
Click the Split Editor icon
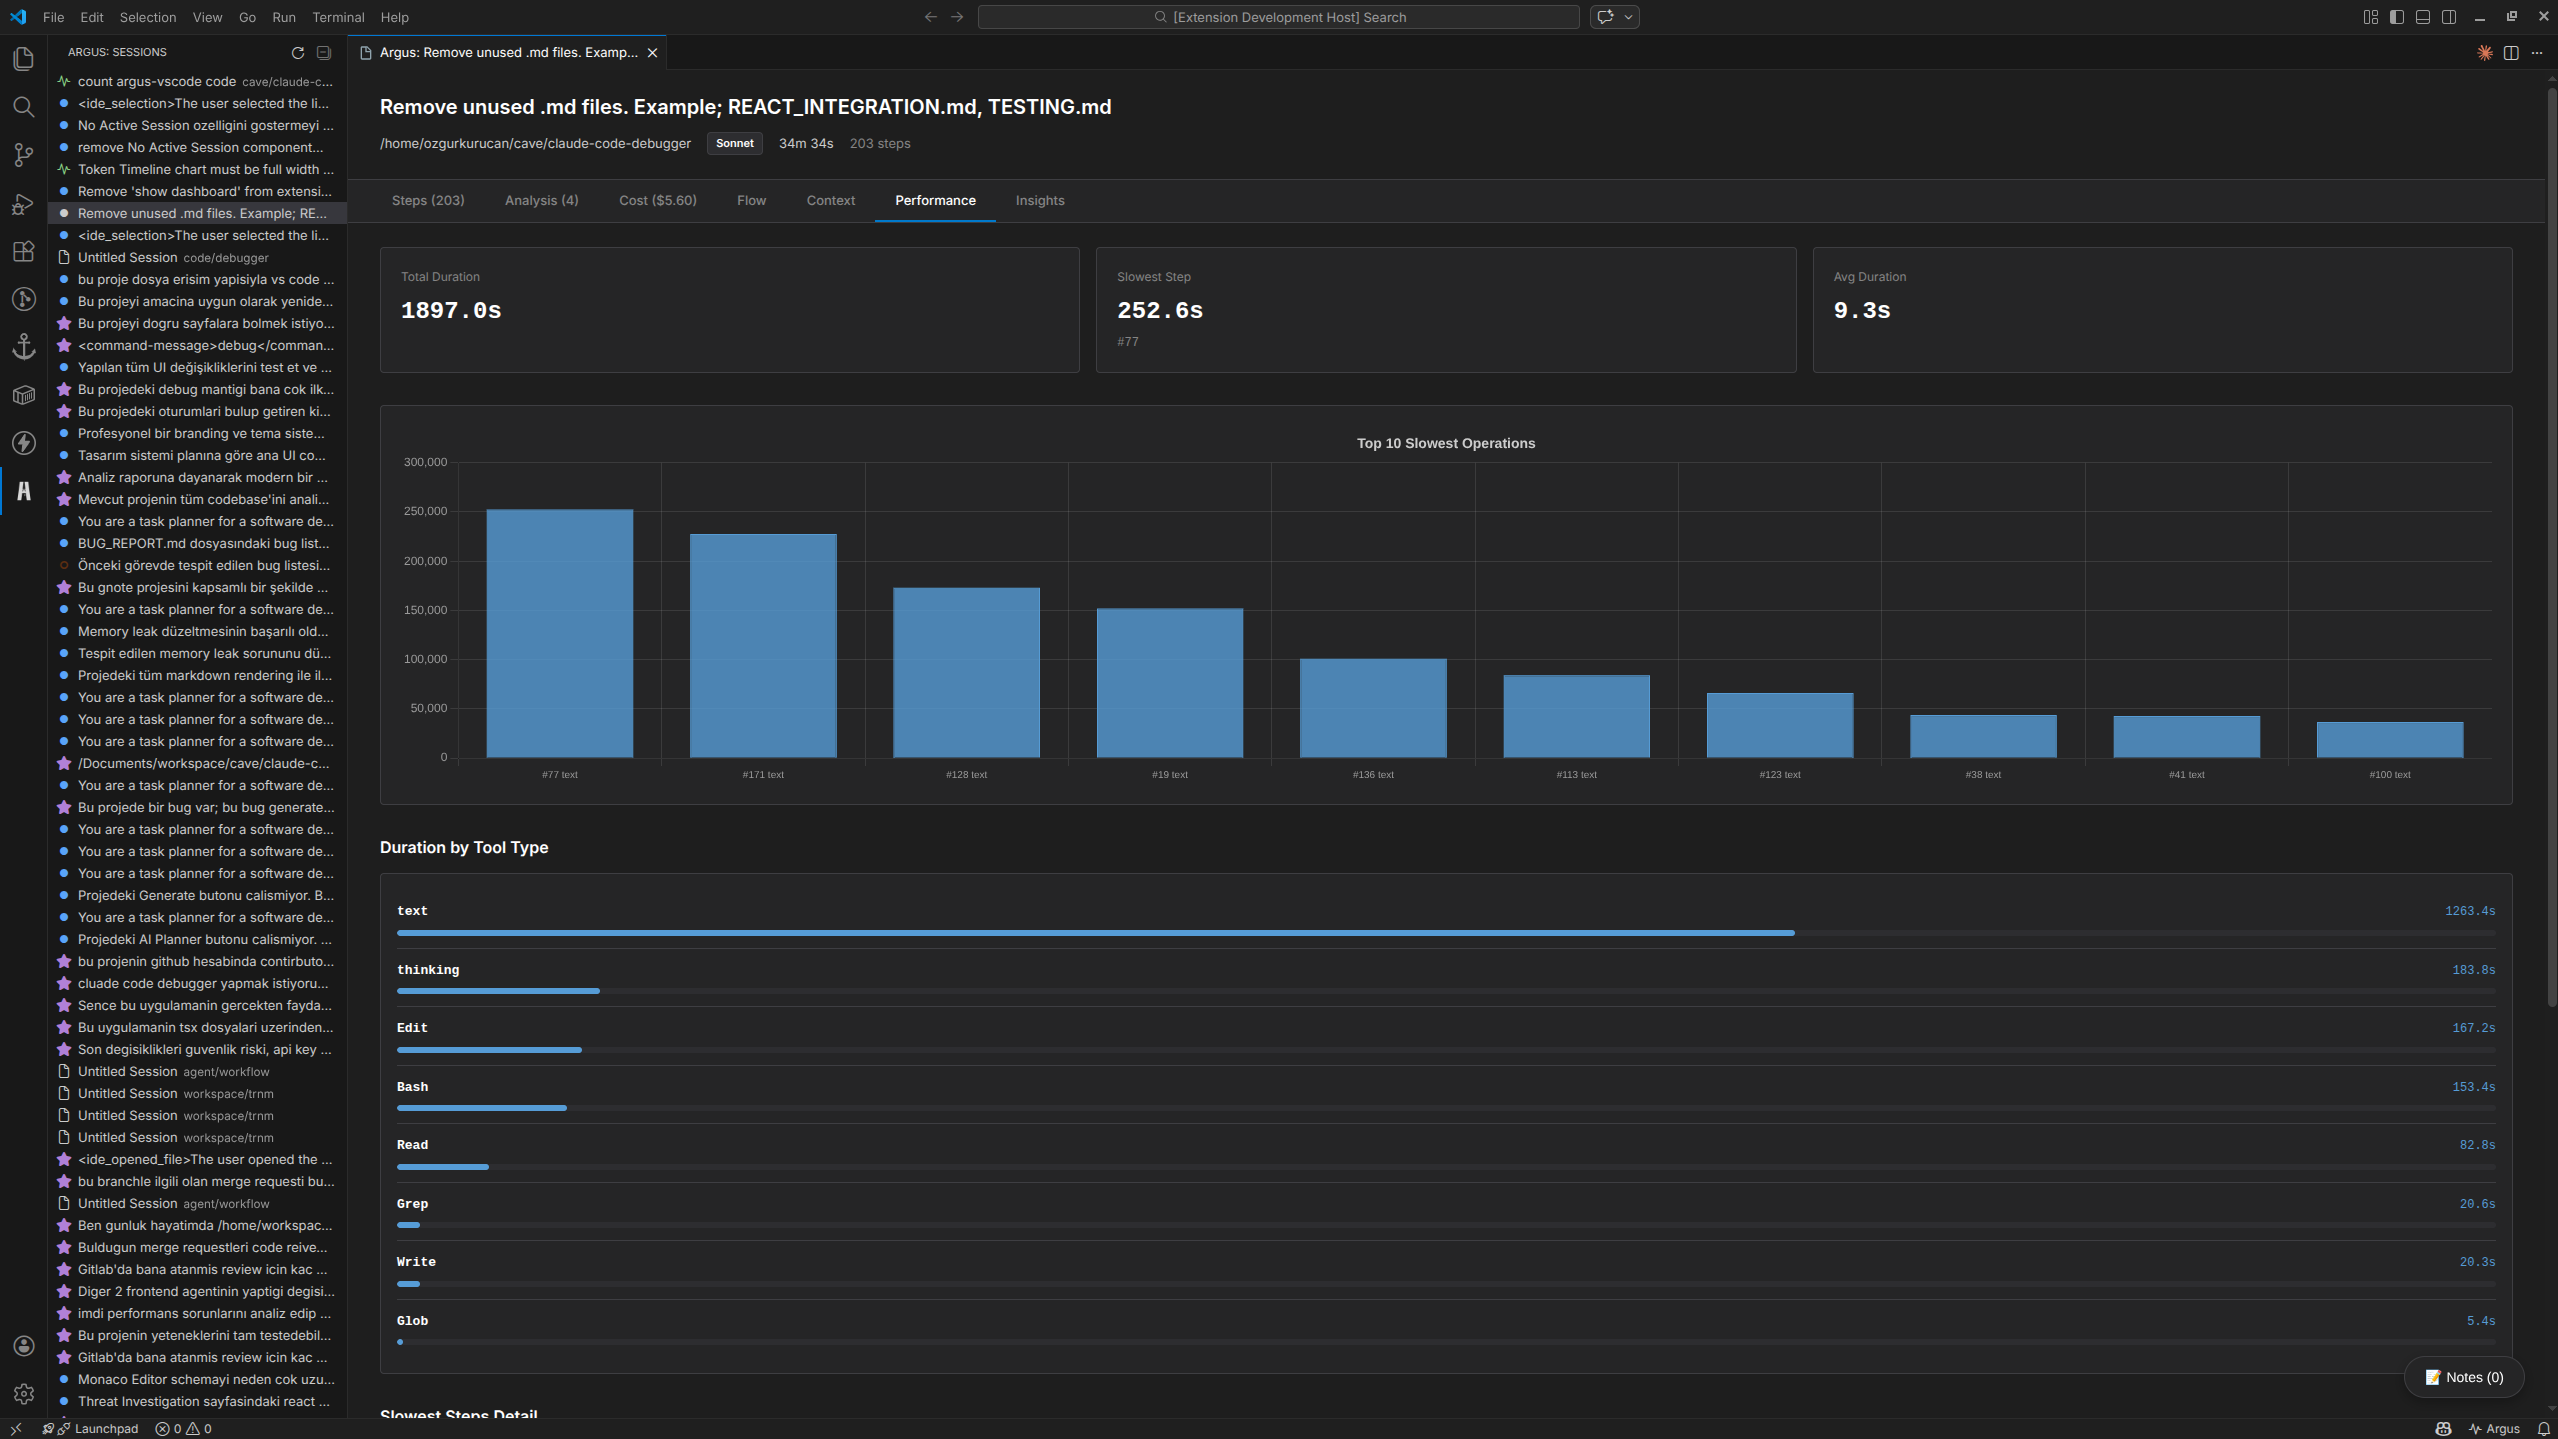pyautogui.click(x=2512, y=53)
